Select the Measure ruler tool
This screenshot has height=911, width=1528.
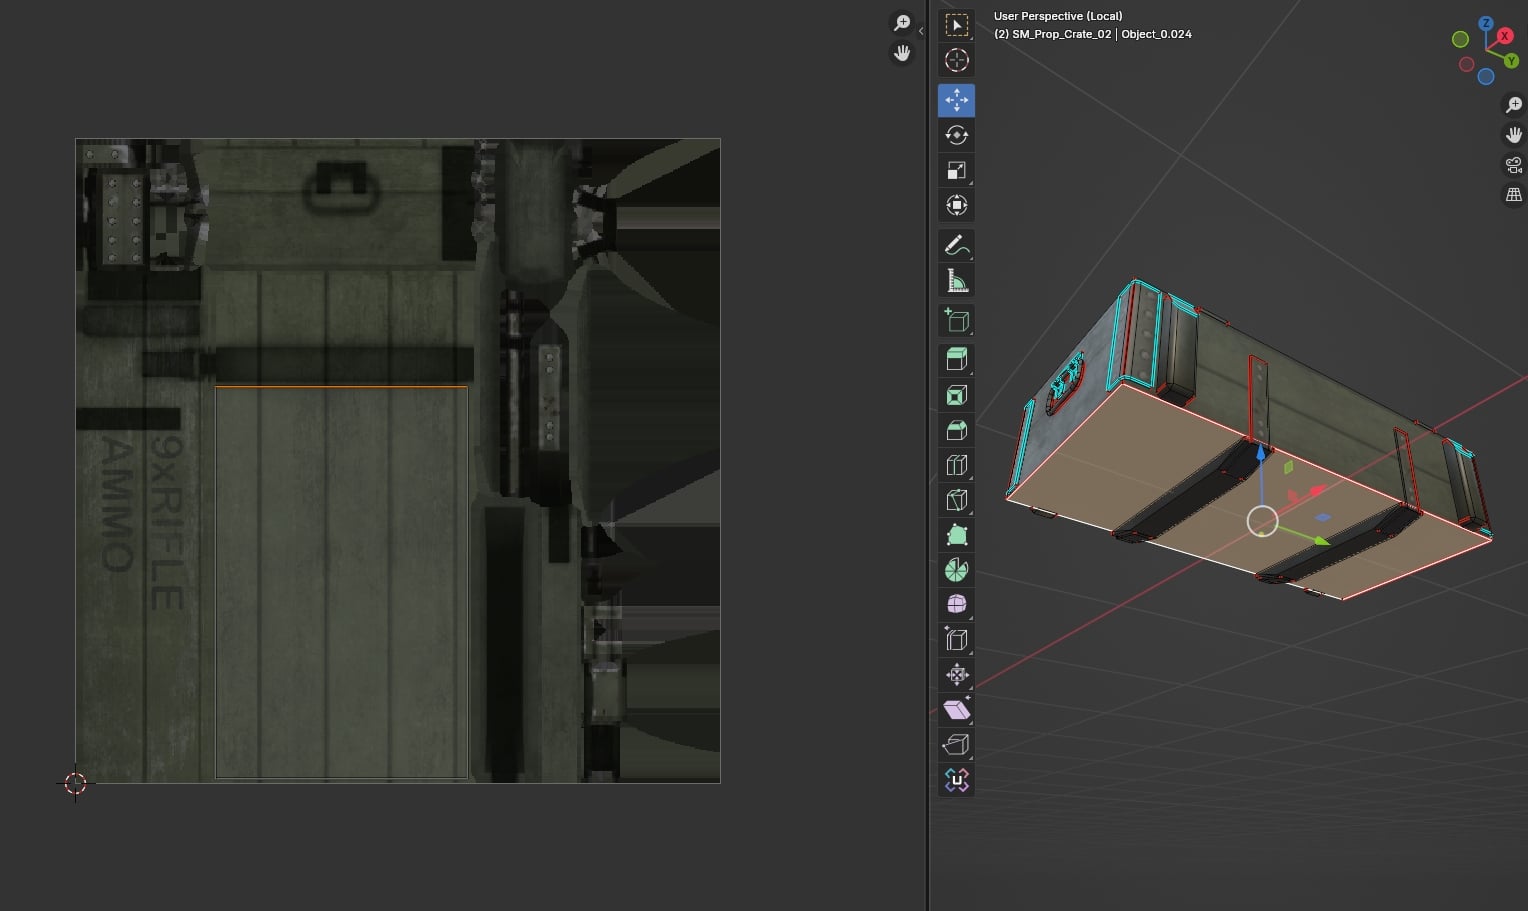click(956, 281)
